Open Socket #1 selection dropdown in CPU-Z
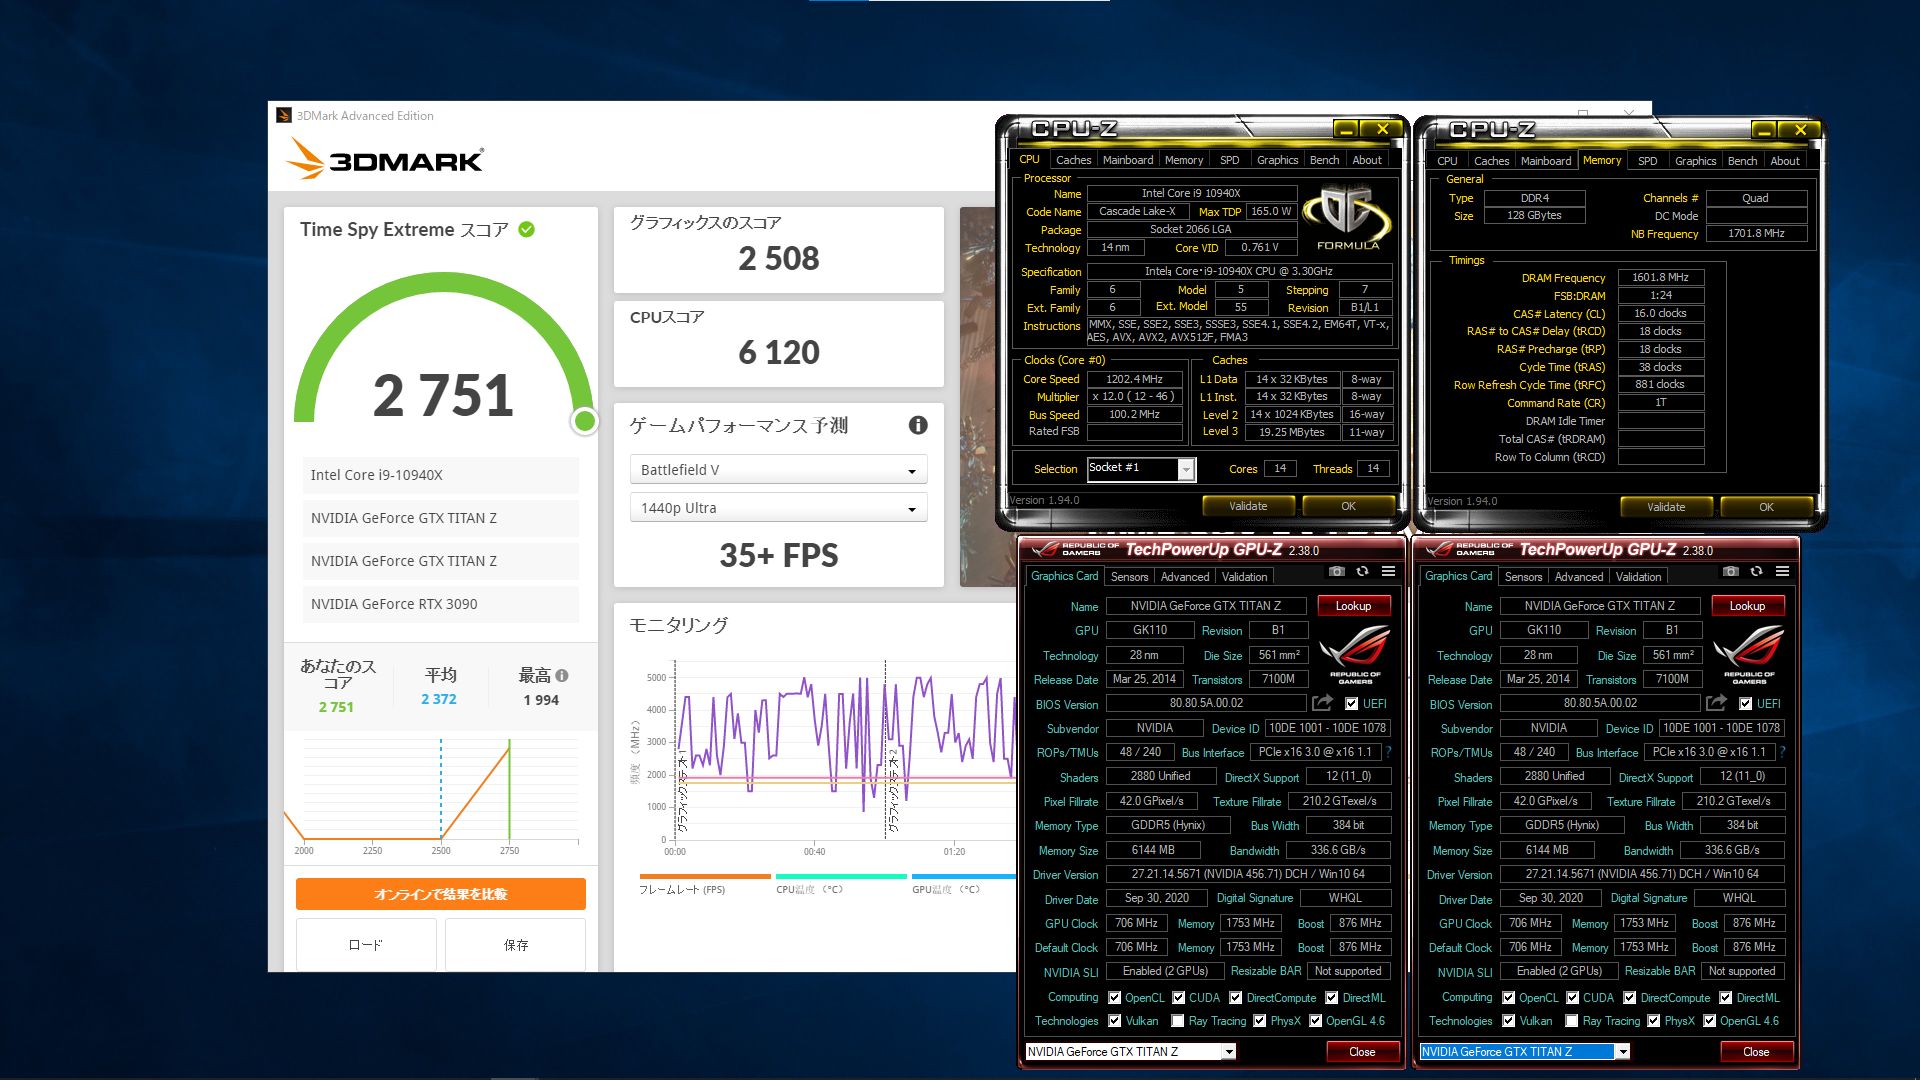The height and width of the screenshot is (1080, 1920). 1141,468
